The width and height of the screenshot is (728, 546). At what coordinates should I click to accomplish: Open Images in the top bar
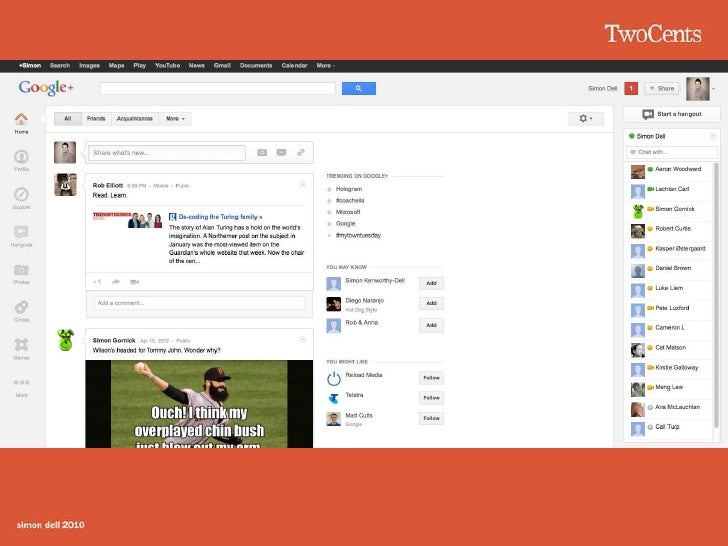coord(89,65)
